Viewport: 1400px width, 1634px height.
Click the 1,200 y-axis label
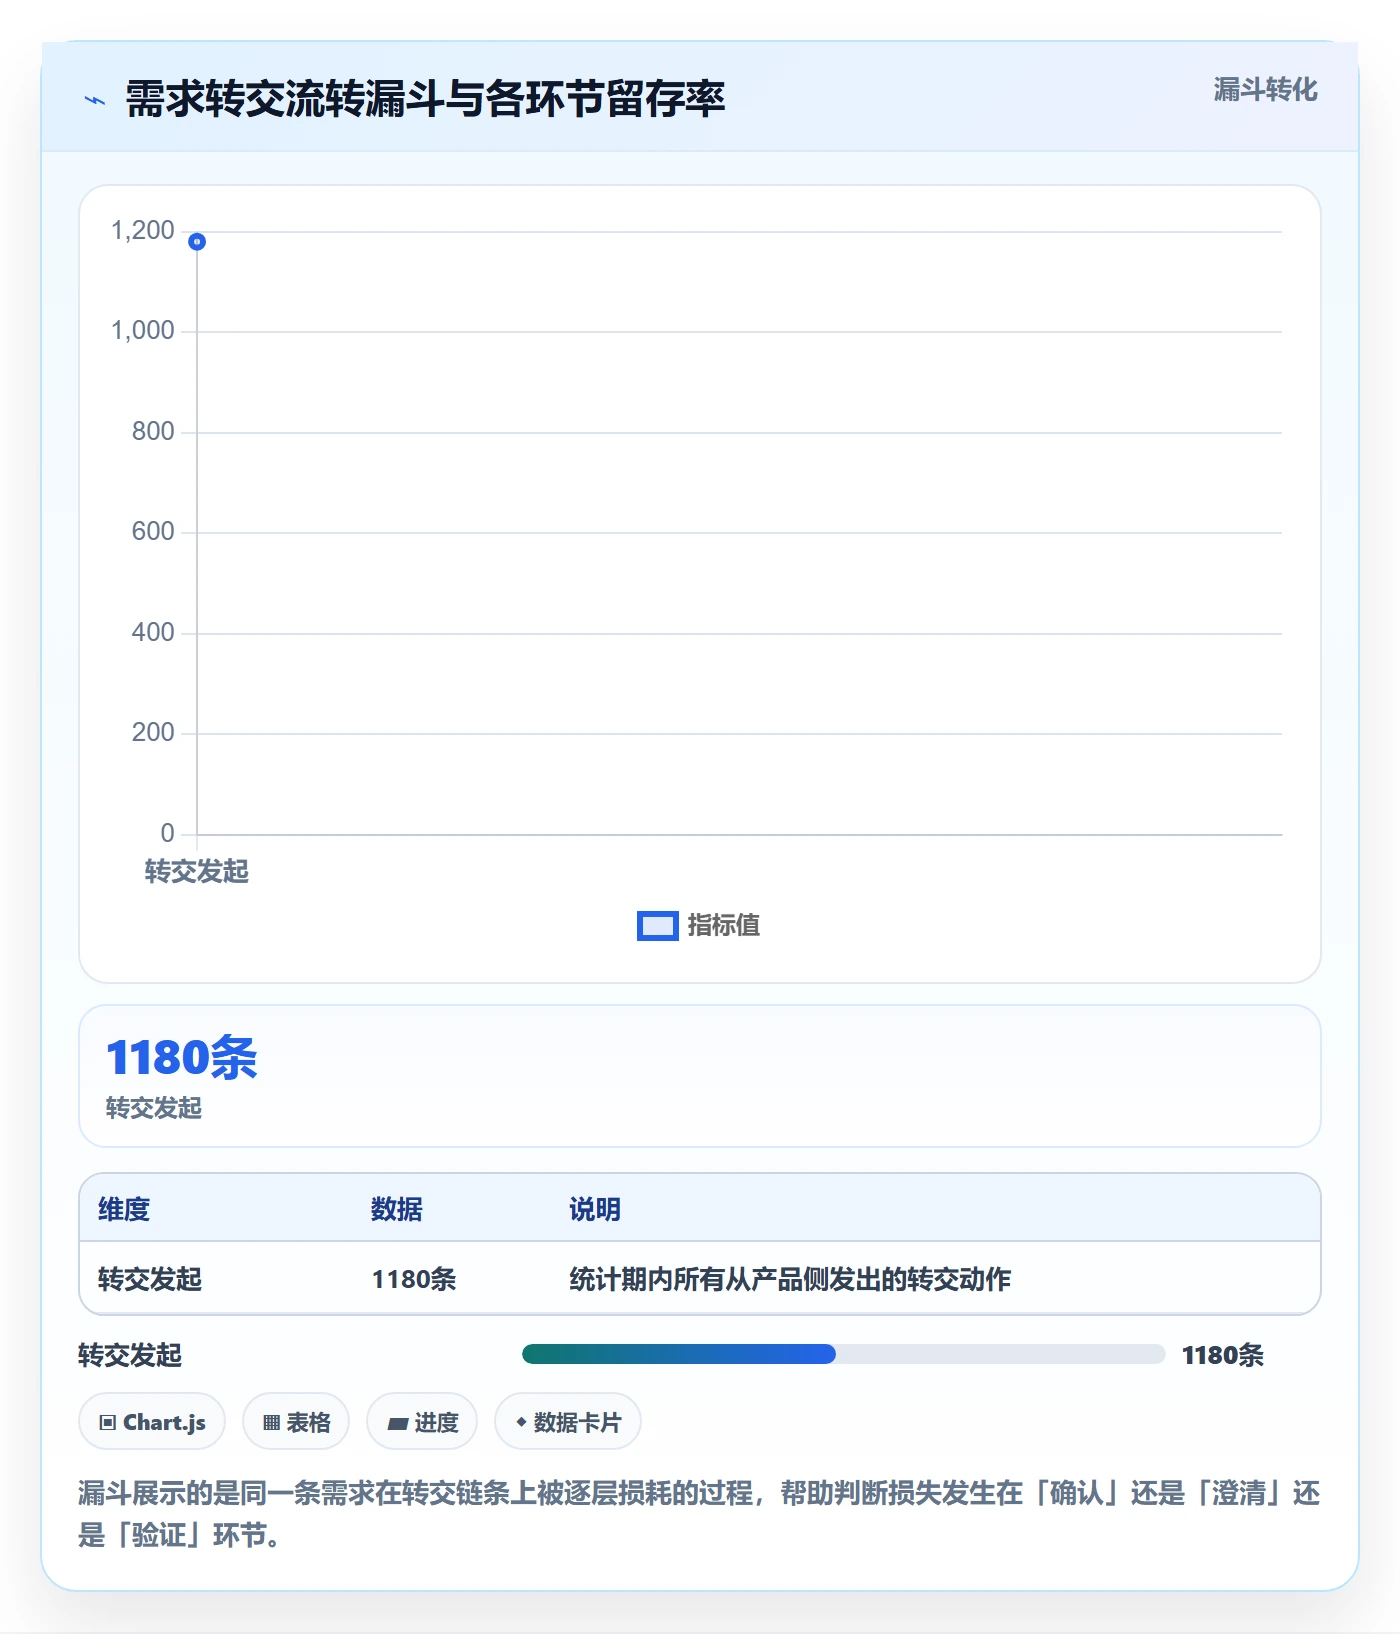(x=143, y=231)
